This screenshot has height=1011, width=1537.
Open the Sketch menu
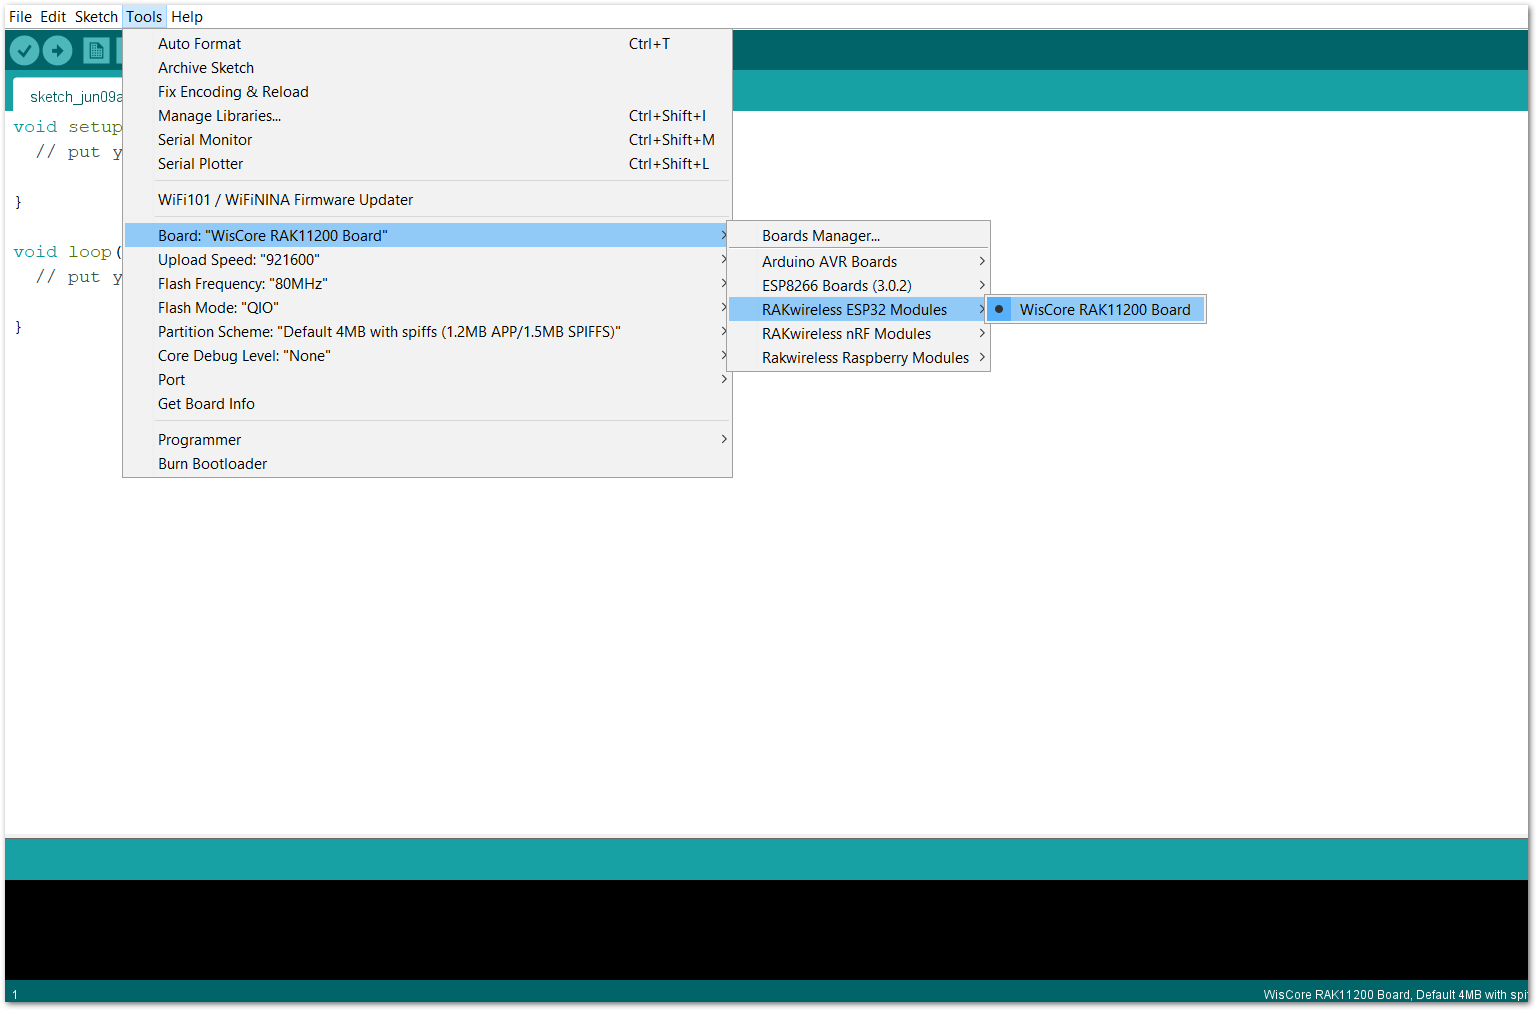click(x=96, y=17)
